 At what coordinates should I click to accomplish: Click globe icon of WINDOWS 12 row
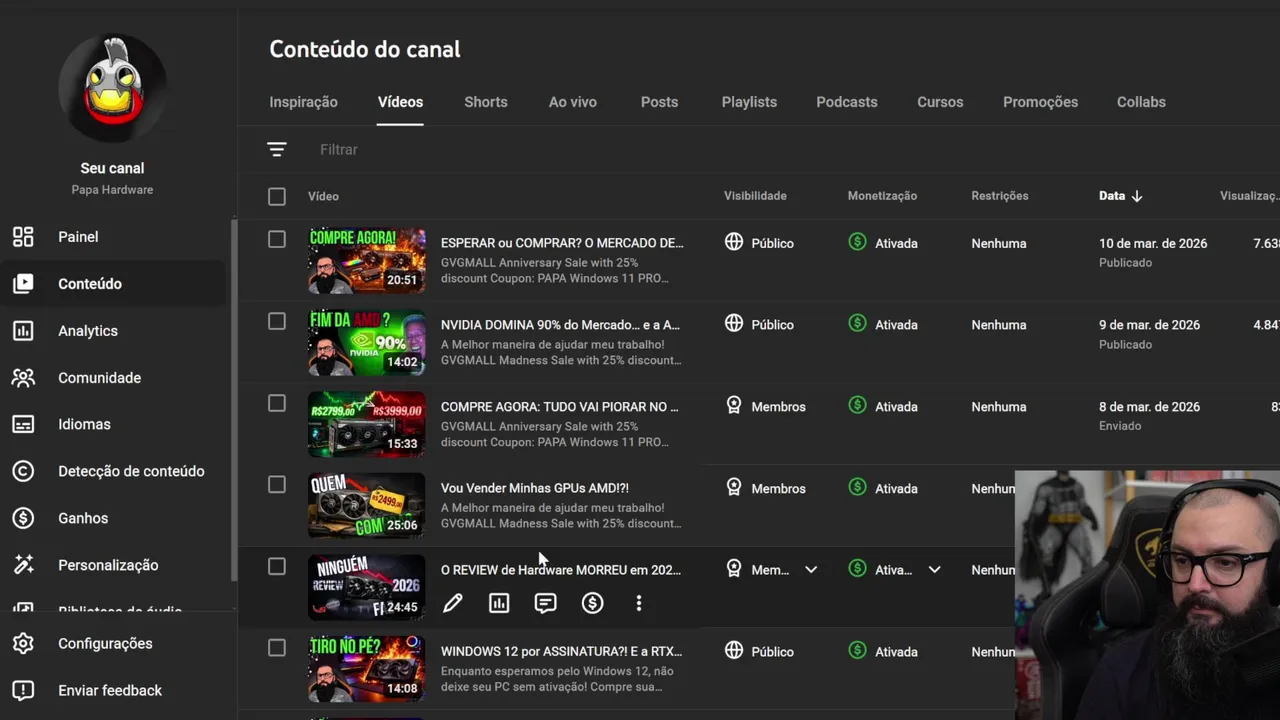tap(734, 651)
